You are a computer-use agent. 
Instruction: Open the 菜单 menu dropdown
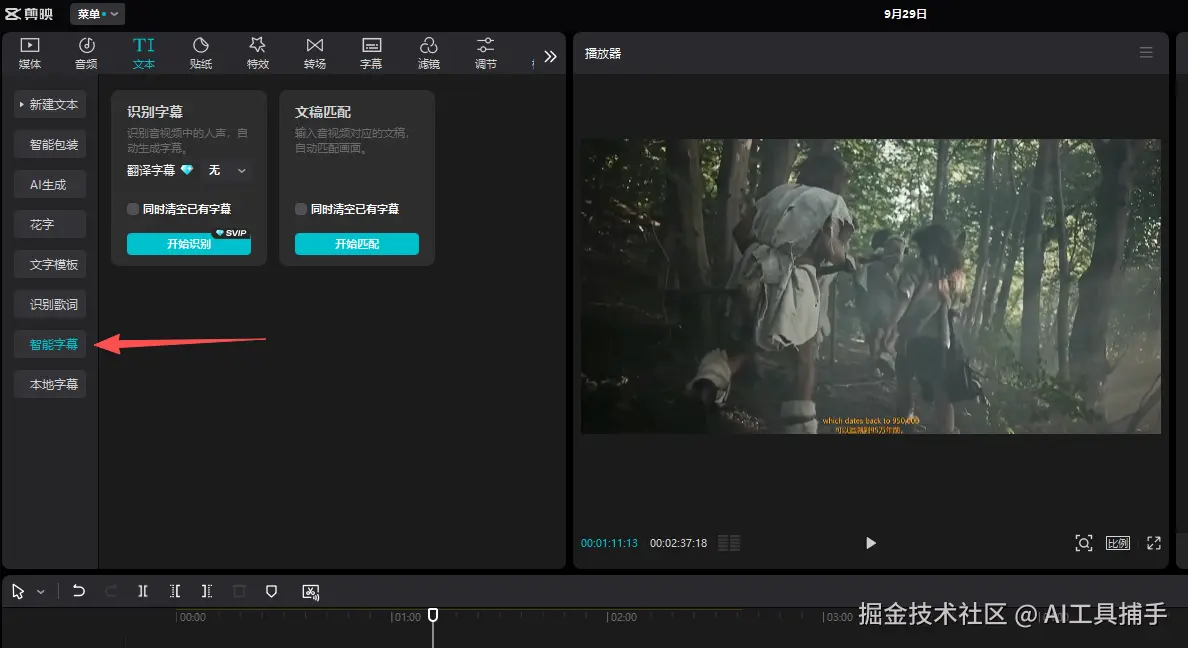tap(98, 14)
